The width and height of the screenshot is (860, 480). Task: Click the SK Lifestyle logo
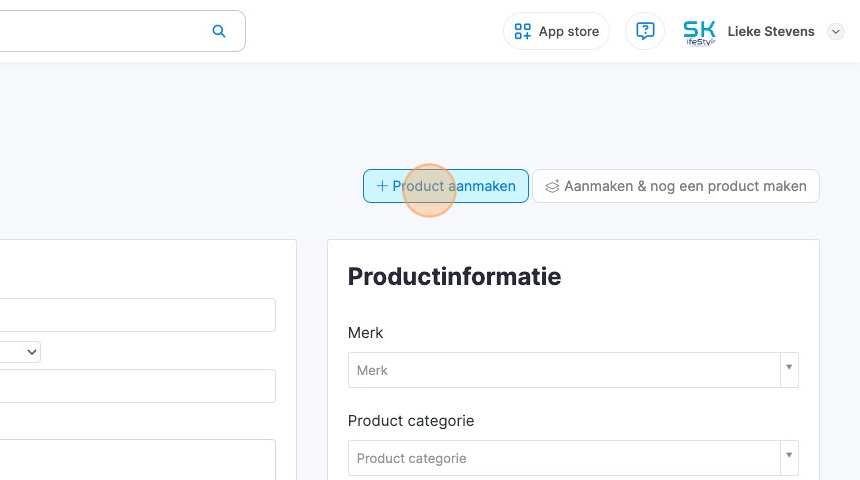point(699,32)
